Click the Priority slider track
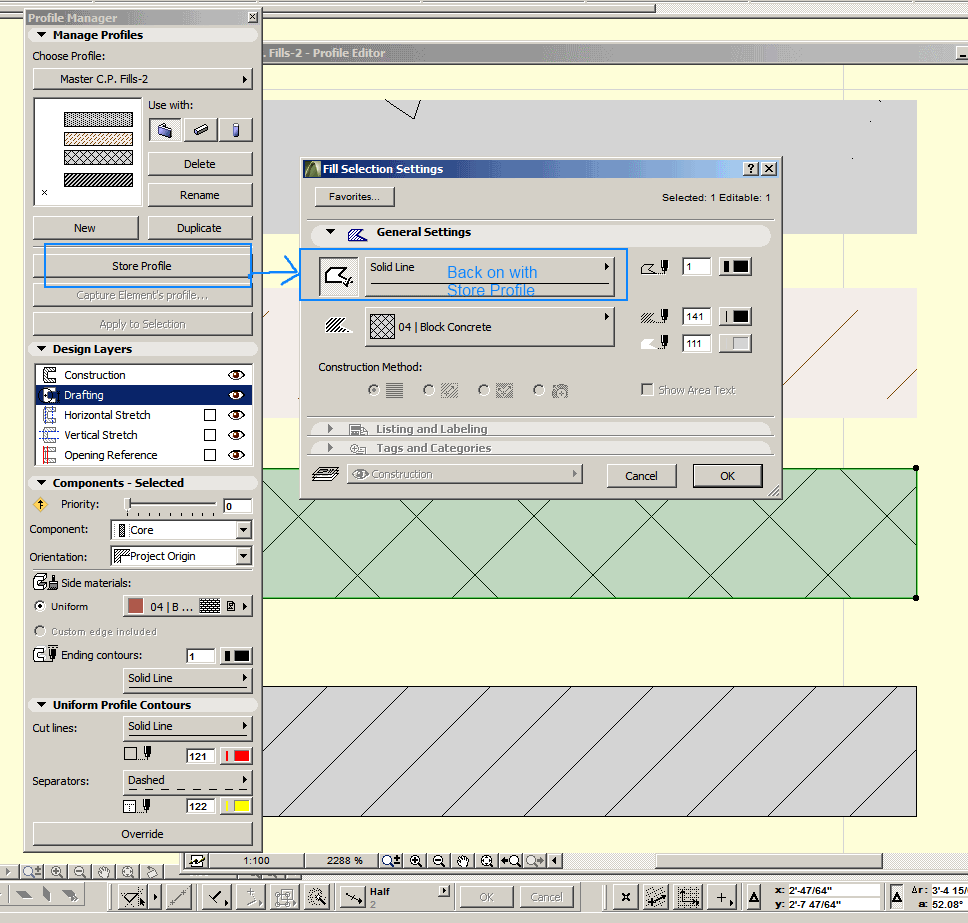968x923 pixels. coord(172,505)
